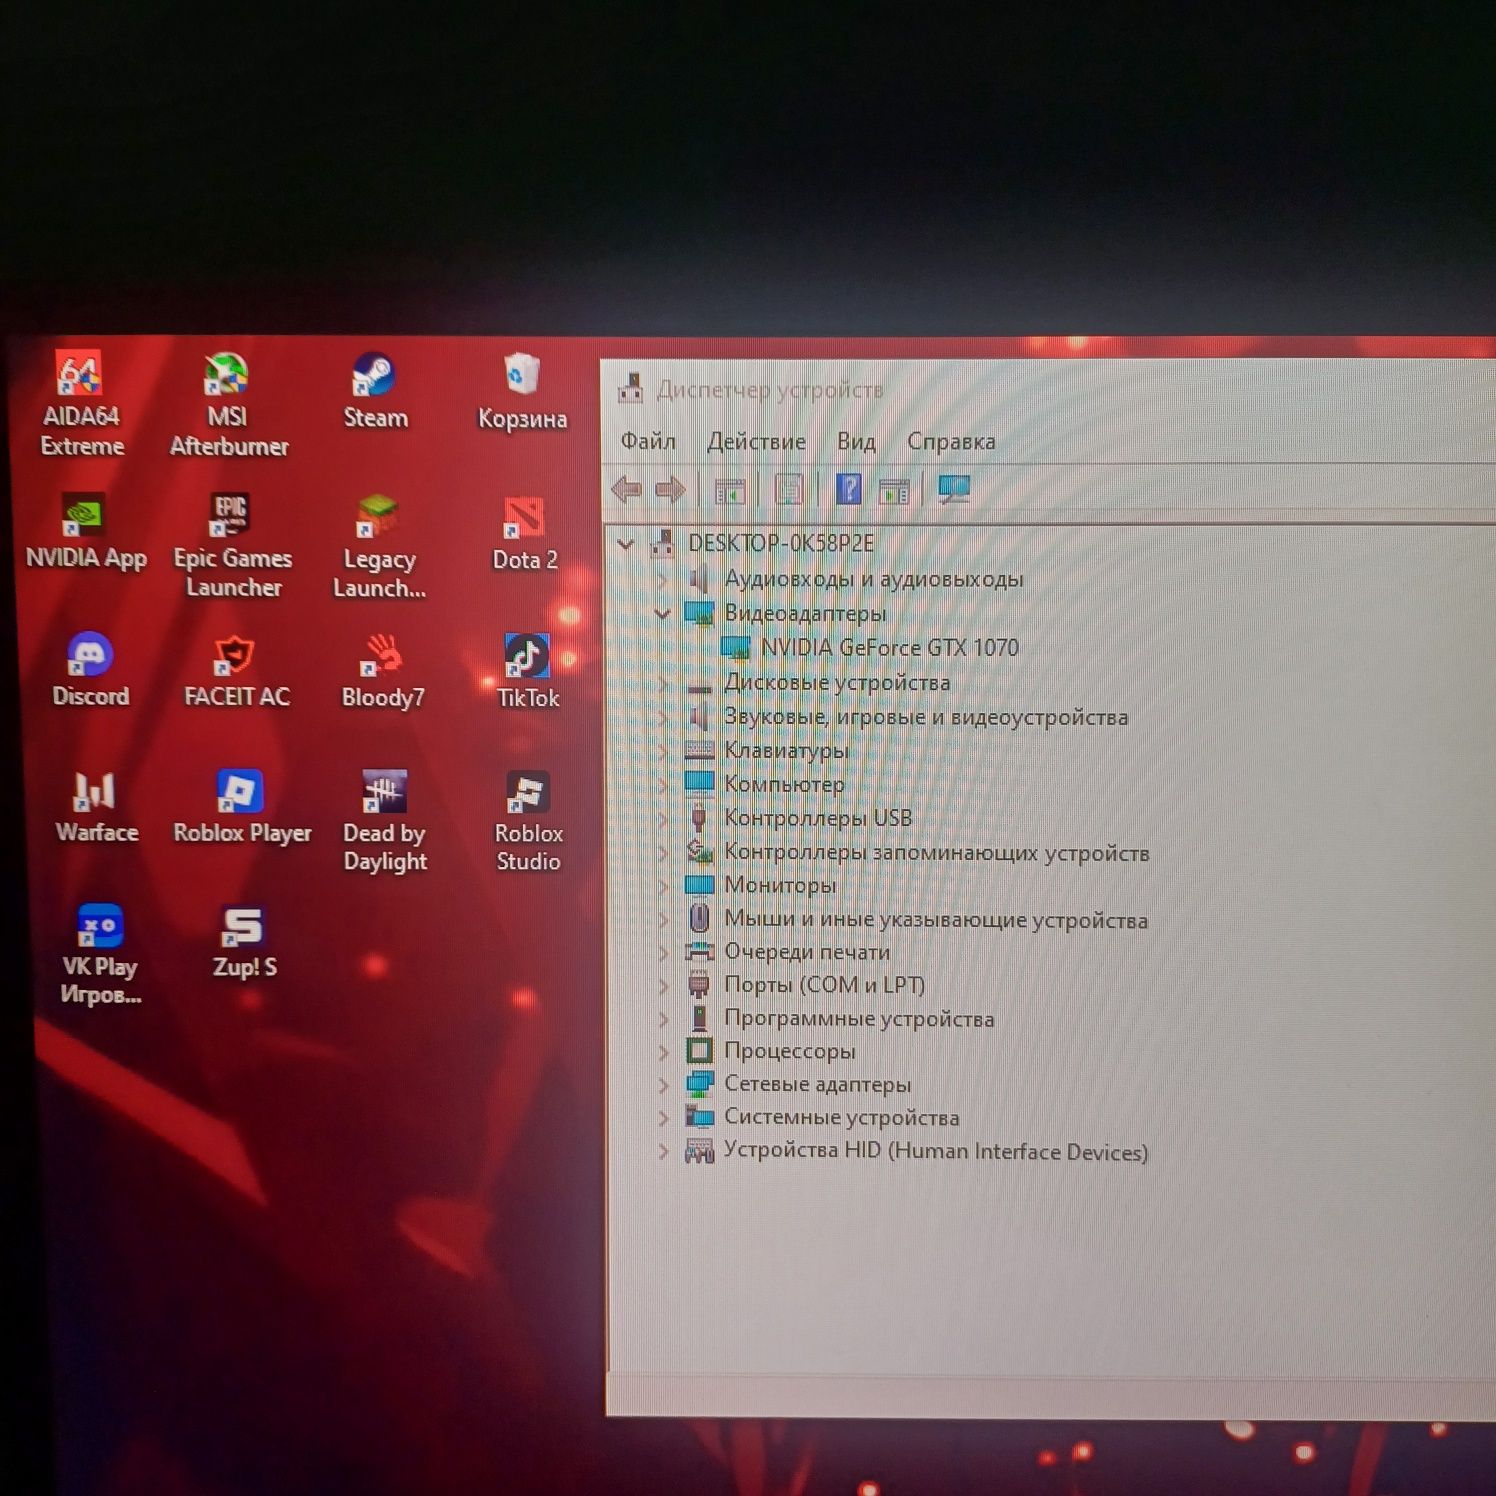
Task: Click the blue Help question-mark toolbar icon
Action: [848, 489]
